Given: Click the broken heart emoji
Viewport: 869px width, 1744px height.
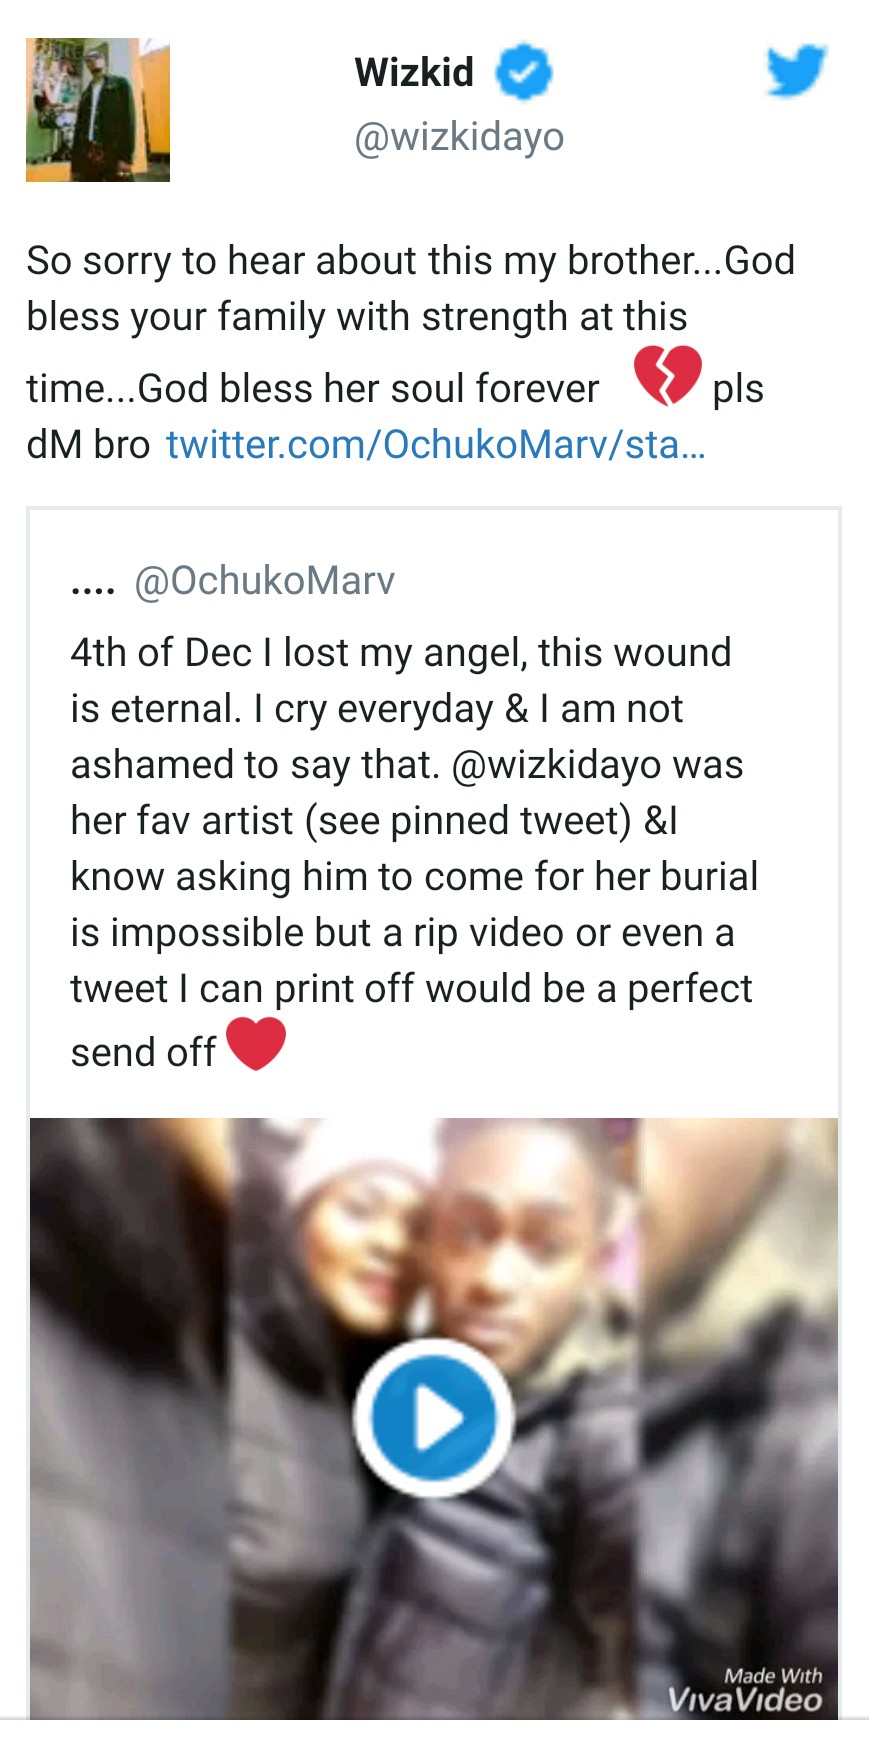Looking at the screenshot, I should coord(667,376).
